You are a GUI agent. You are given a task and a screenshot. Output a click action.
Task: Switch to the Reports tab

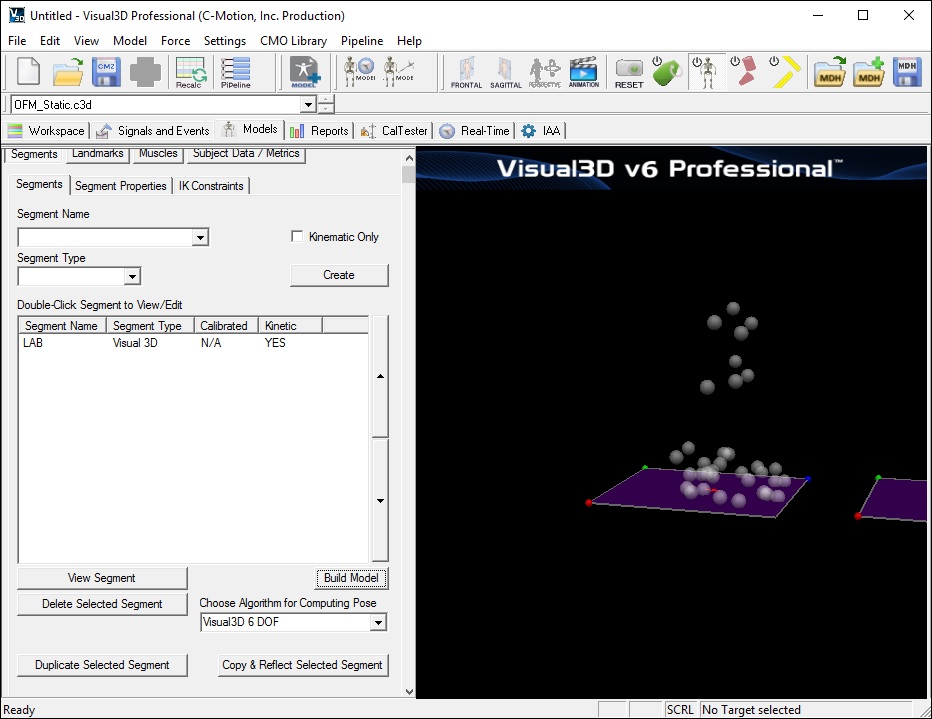click(x=320, y=131)
